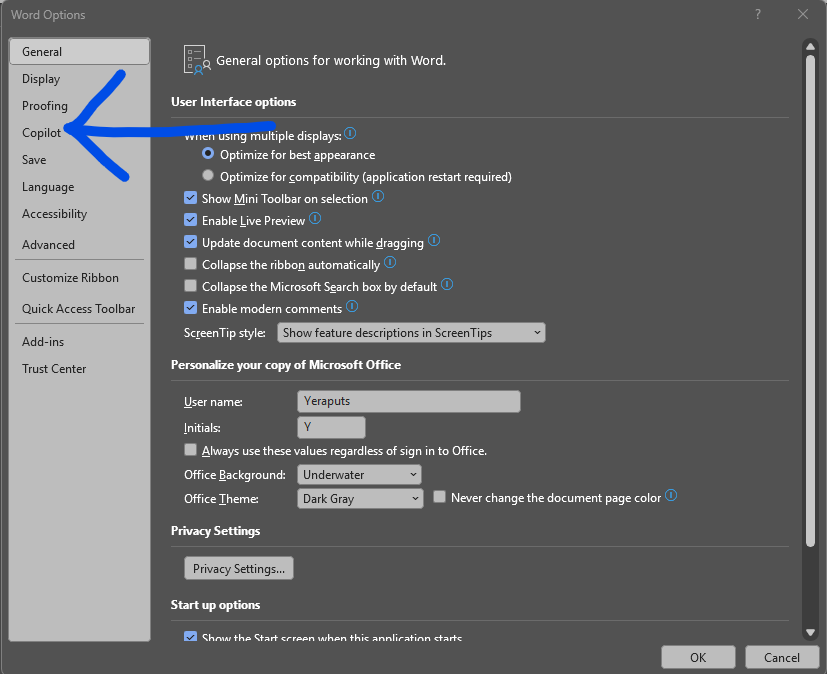
Task: Select Optimize for best appearance radio
Action: 208,153
